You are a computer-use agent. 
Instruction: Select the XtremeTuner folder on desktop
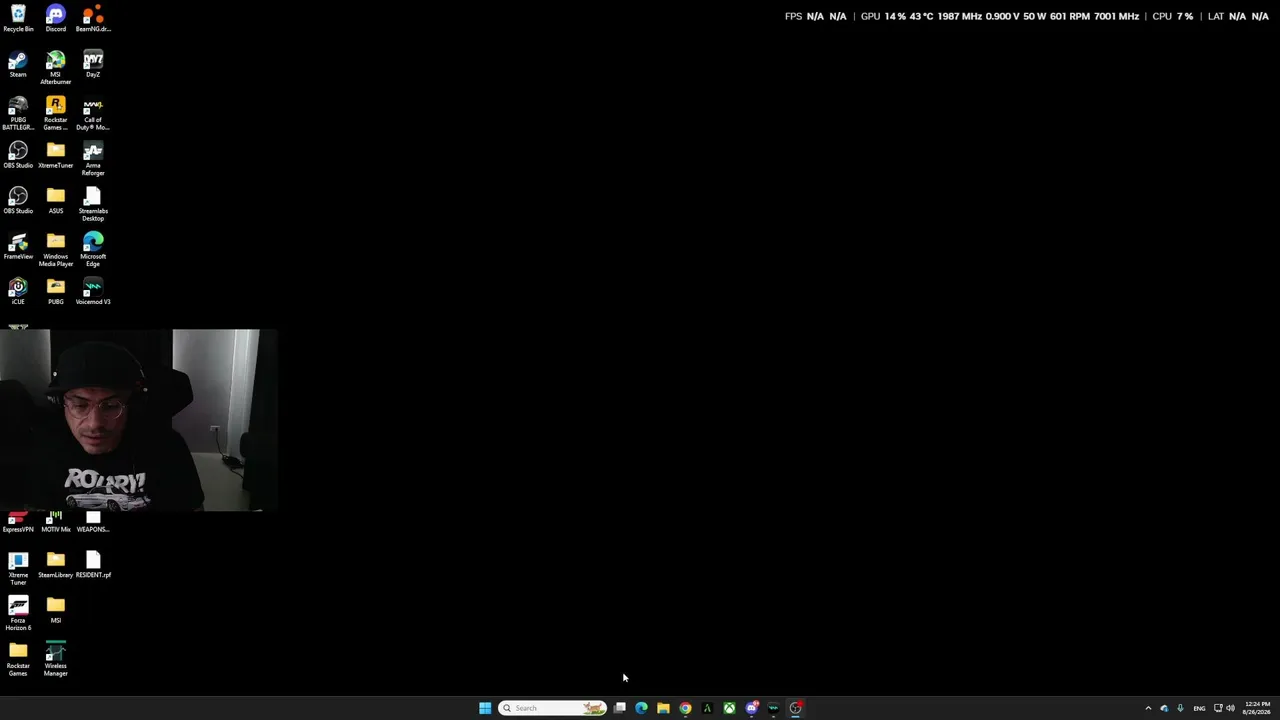coord(56,155)
